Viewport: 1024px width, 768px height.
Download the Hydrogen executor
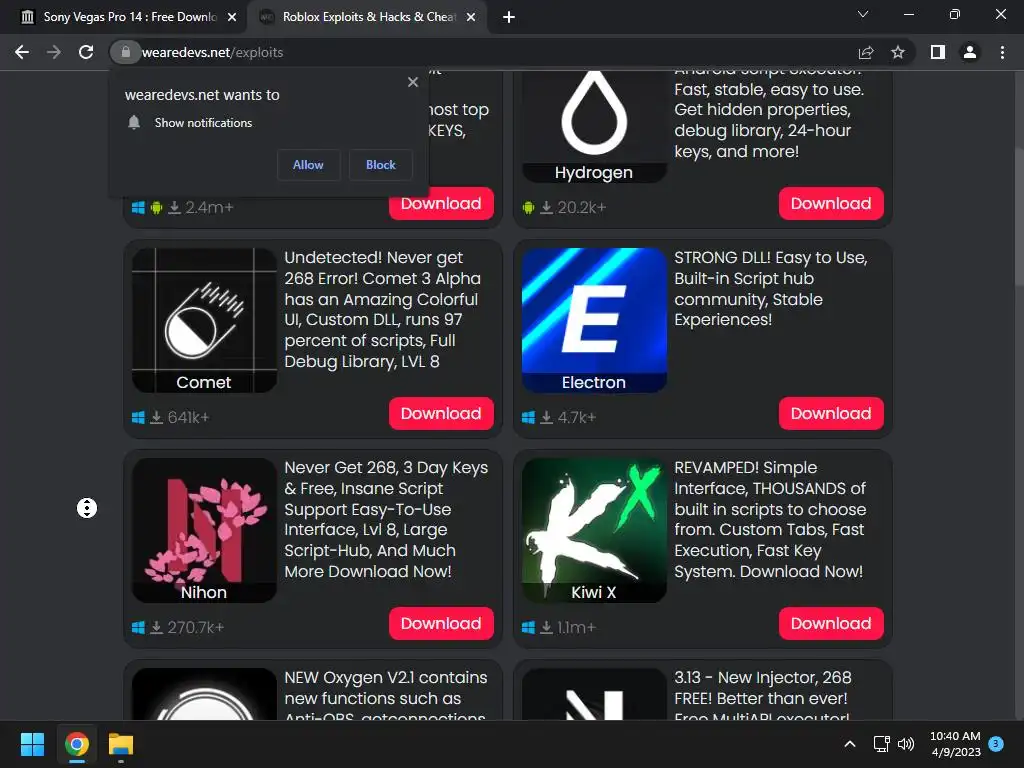(831, 204)
